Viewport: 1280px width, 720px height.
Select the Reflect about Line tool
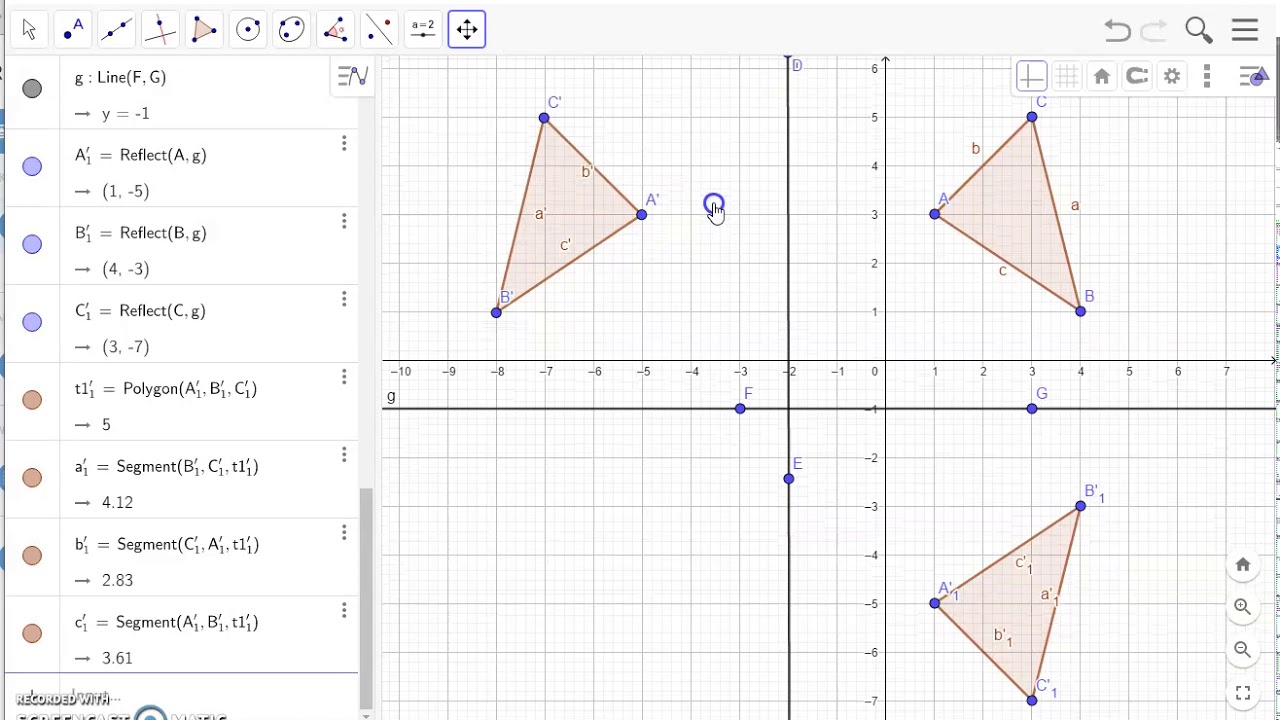click(x=380, y=30)
